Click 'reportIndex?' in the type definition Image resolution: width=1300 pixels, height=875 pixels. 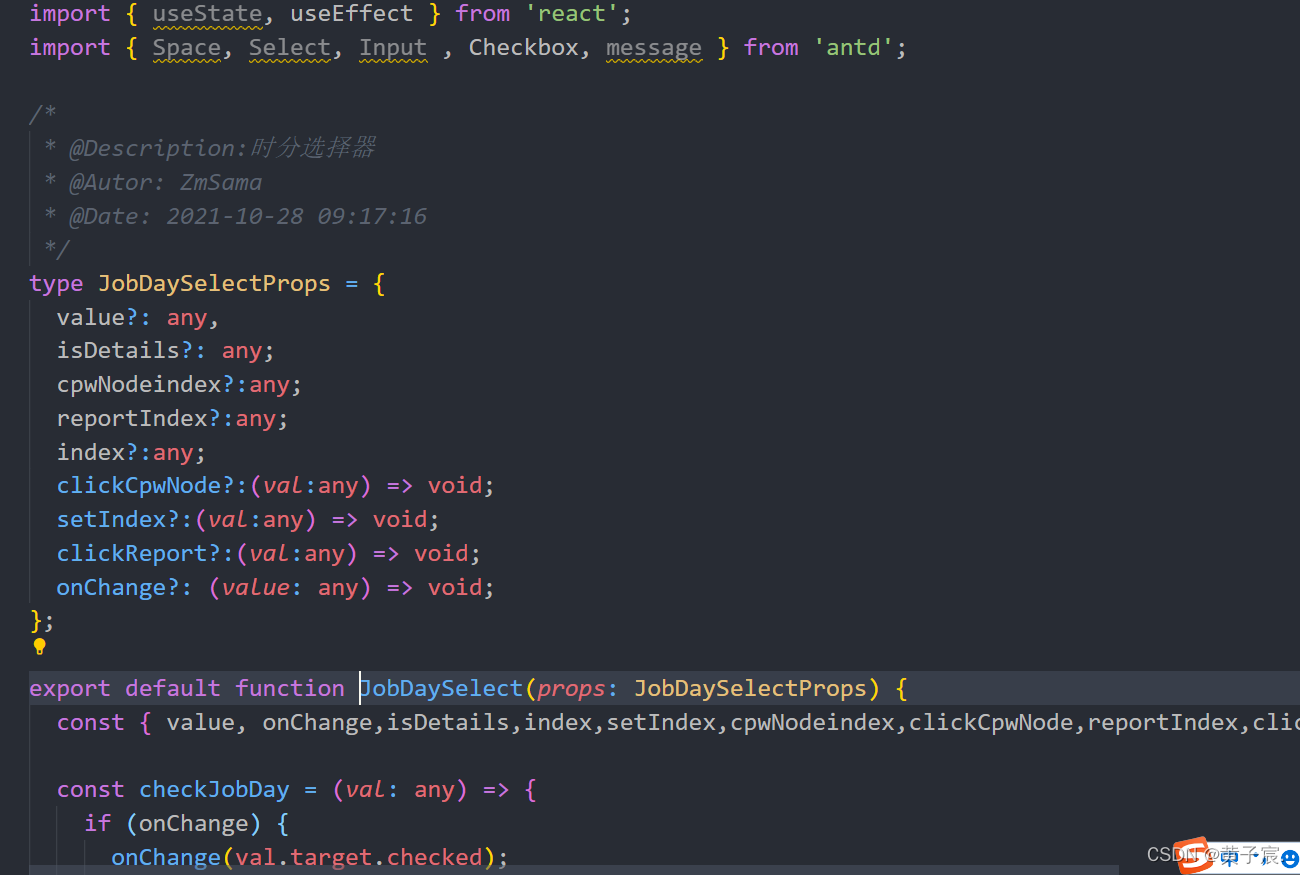click(138, 419)
